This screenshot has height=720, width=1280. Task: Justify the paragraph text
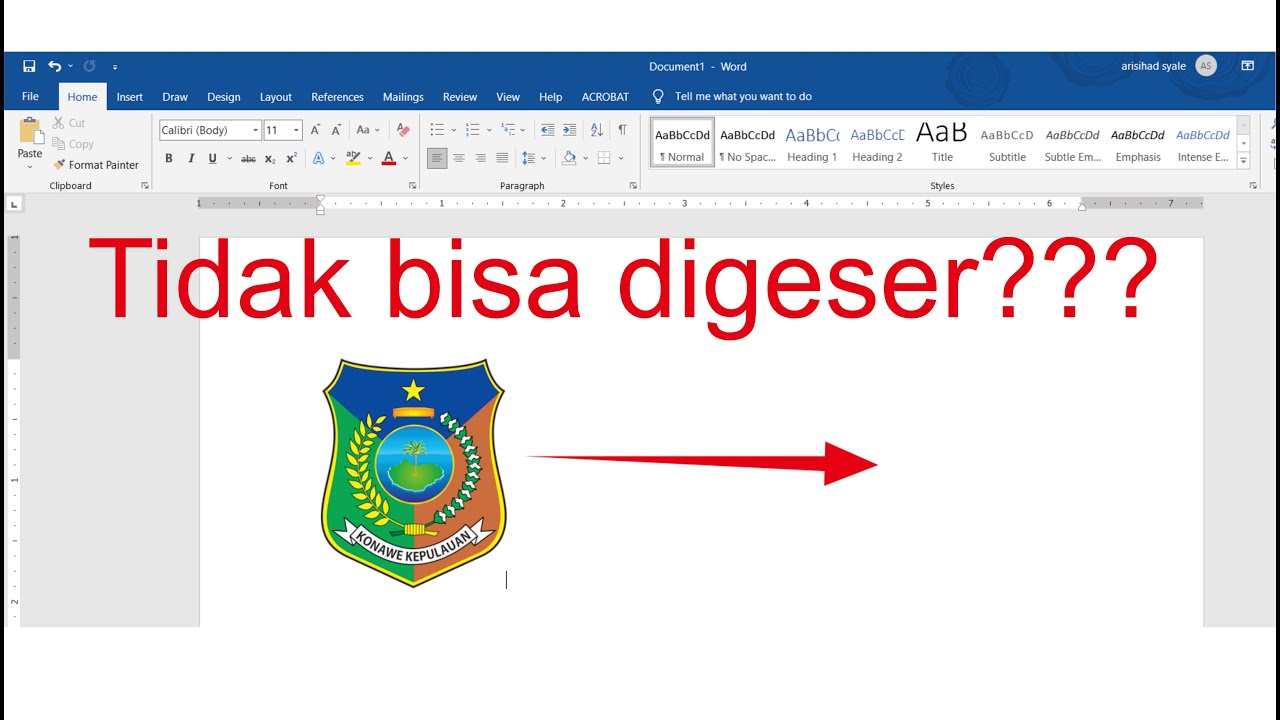click(502, 158)
